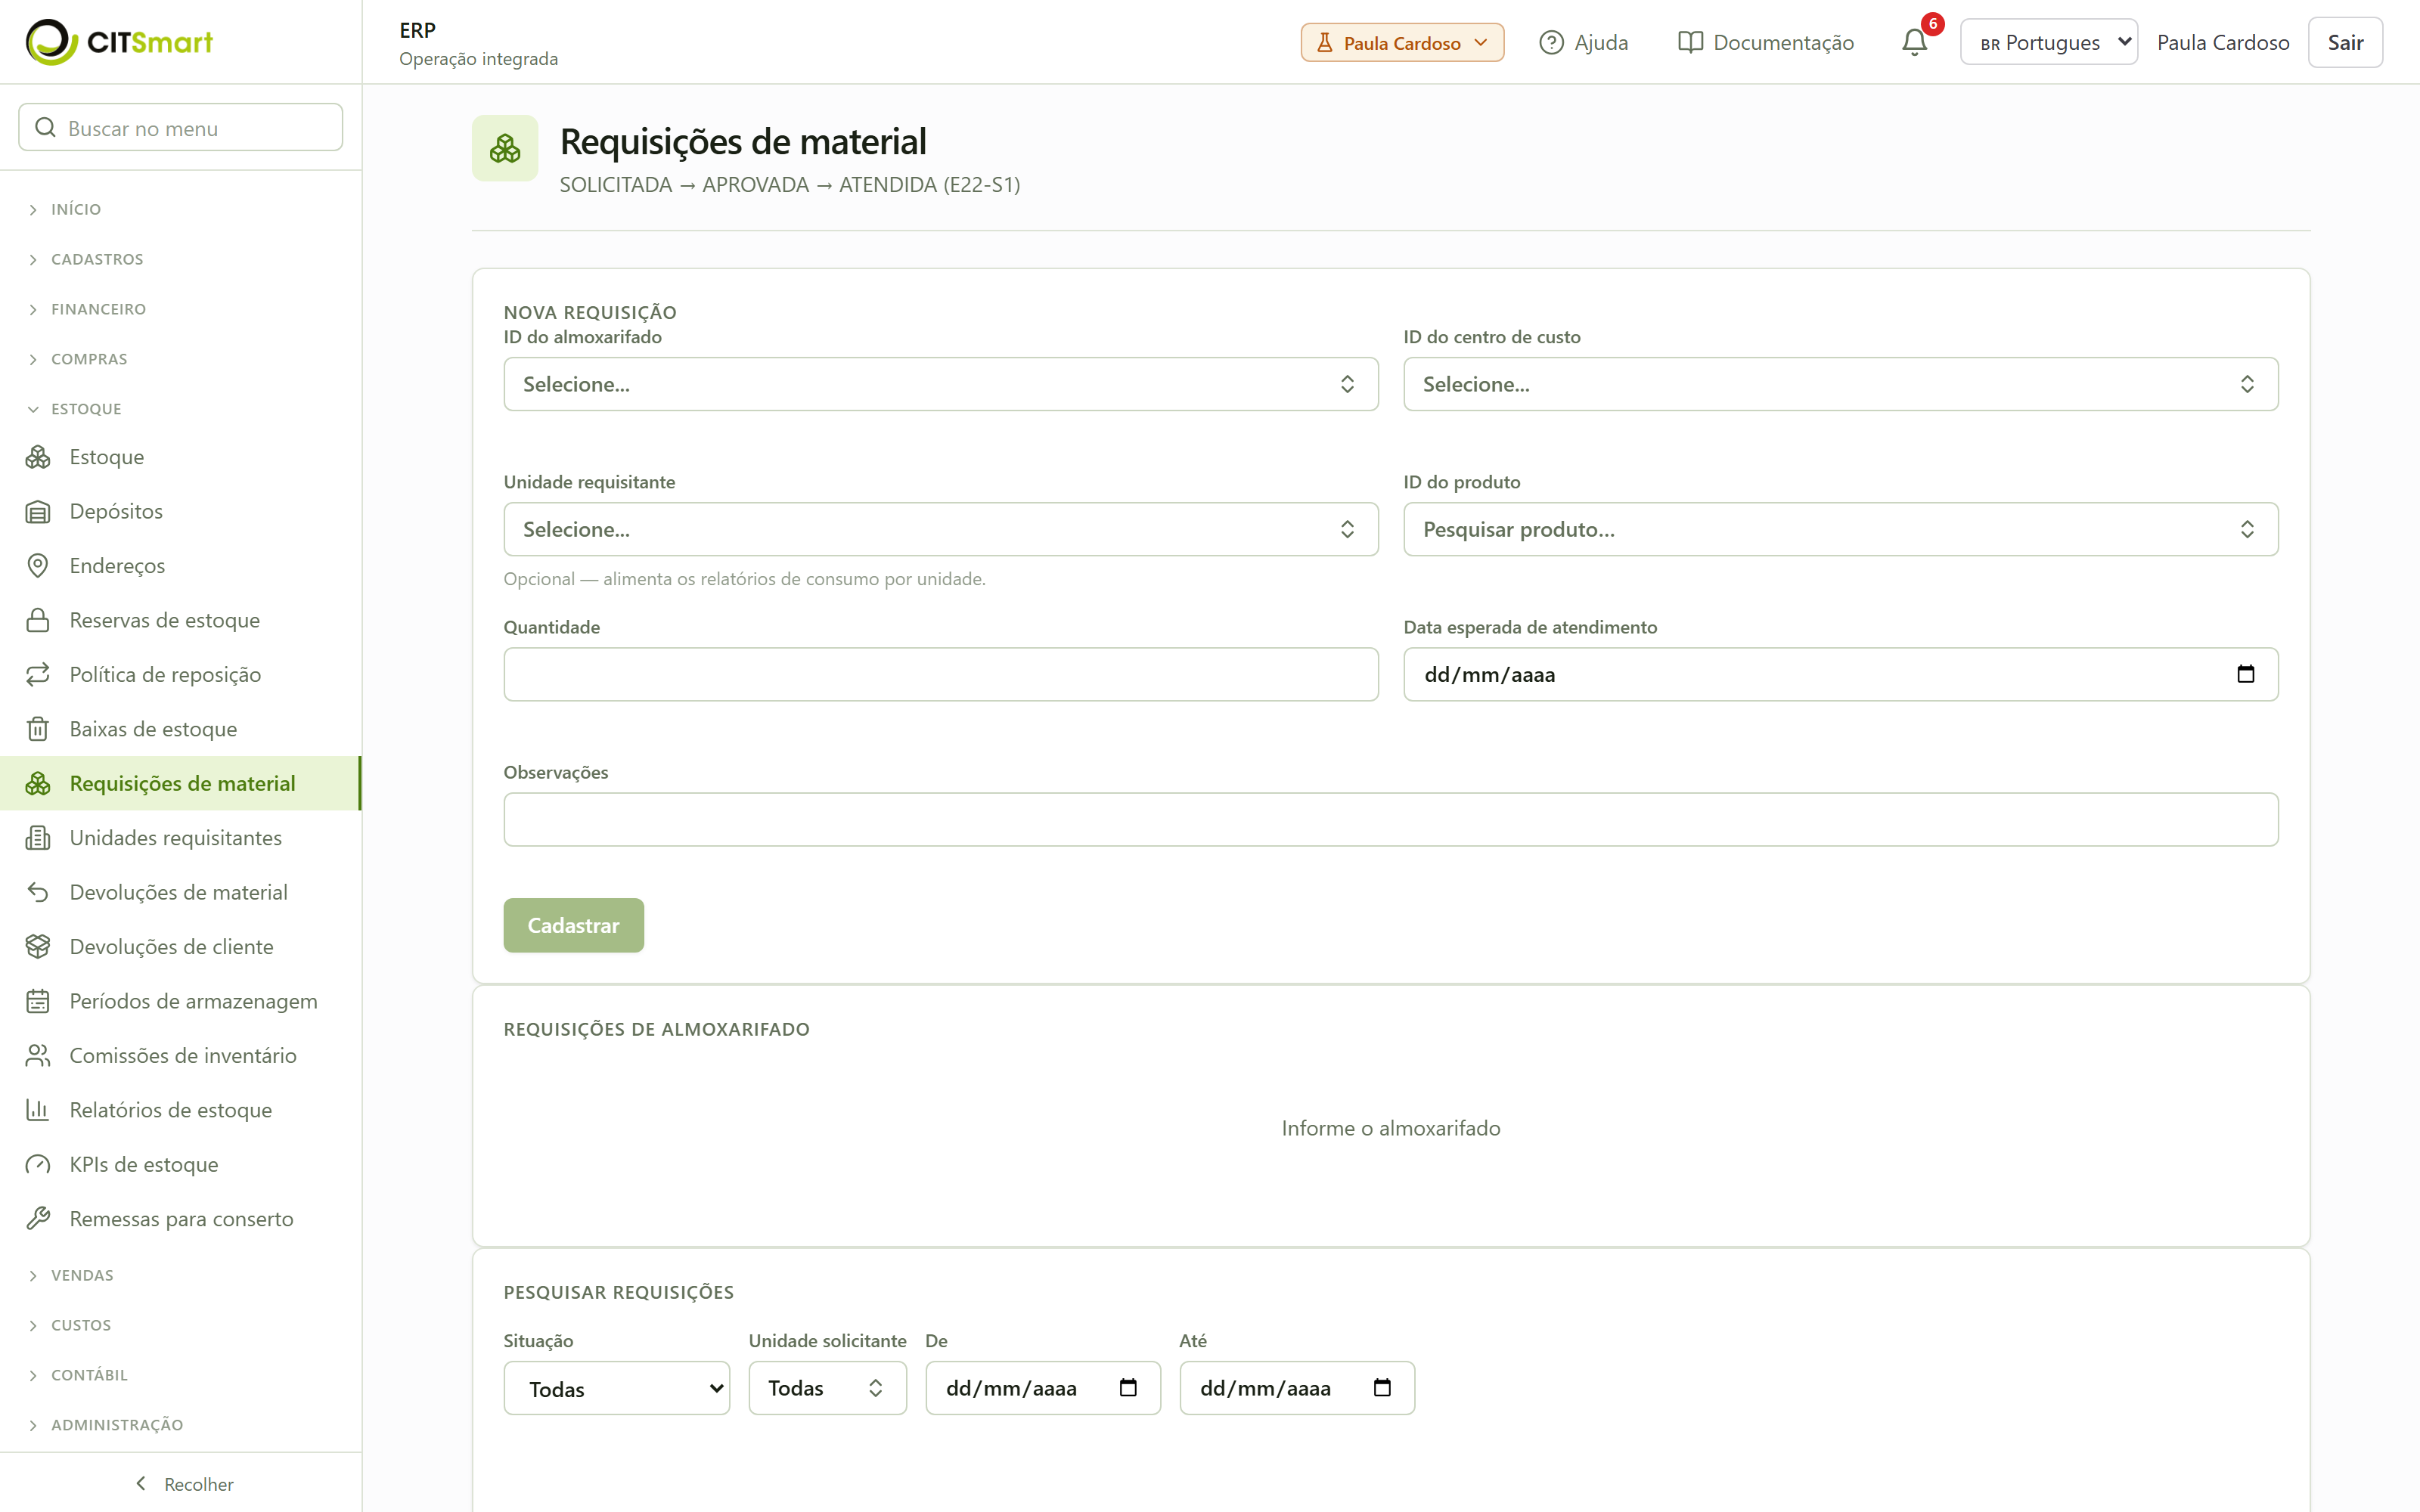Focus the Buscar no menu search field

pos(181,127)
